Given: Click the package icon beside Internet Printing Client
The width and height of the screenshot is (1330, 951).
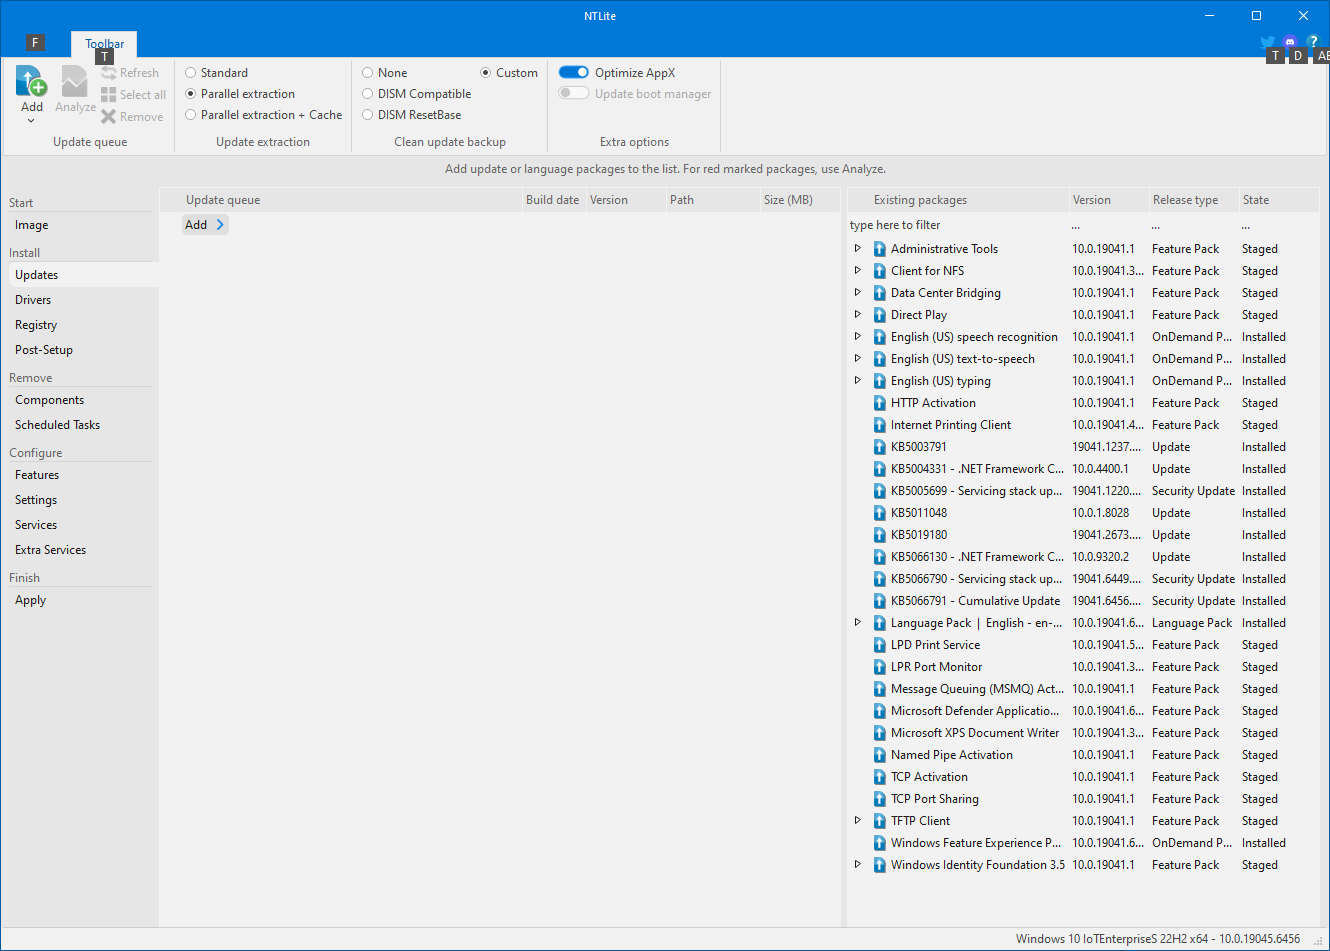Looking at the screenshot, I should [879, 425].
